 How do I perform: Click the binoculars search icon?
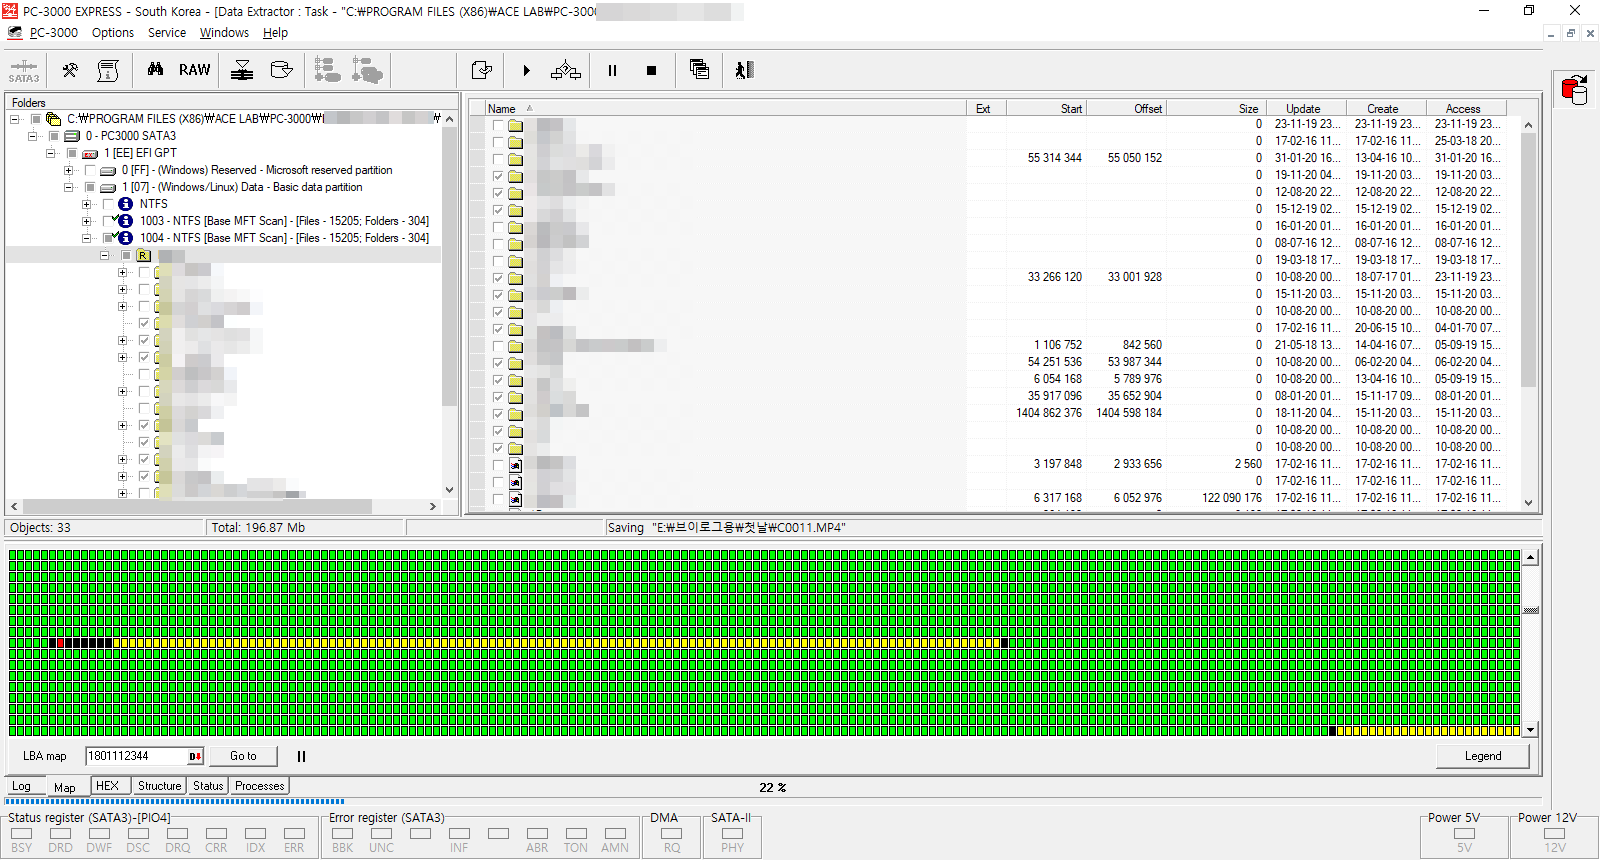[155, 70]
